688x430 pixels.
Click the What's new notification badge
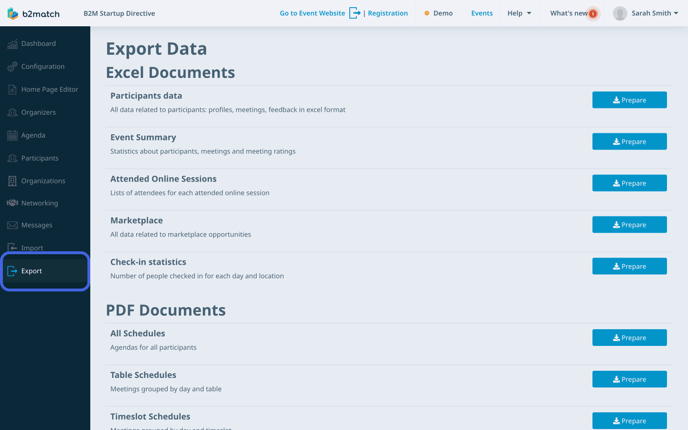coord(593,14)
